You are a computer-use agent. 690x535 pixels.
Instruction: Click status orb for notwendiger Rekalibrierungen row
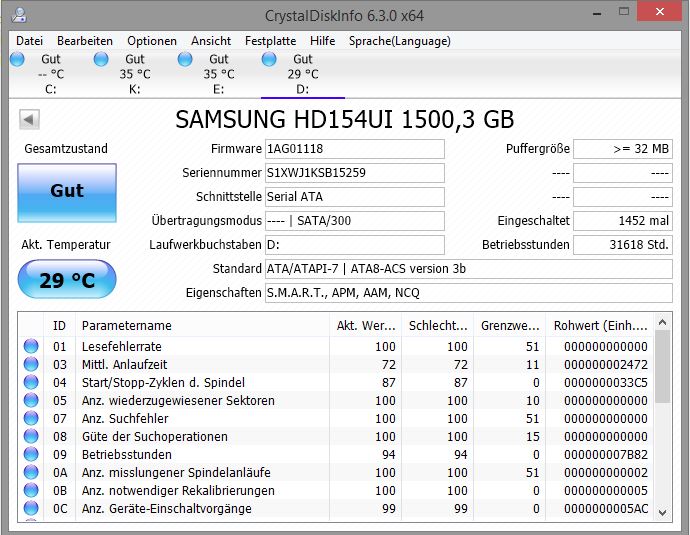pos(31,491)
